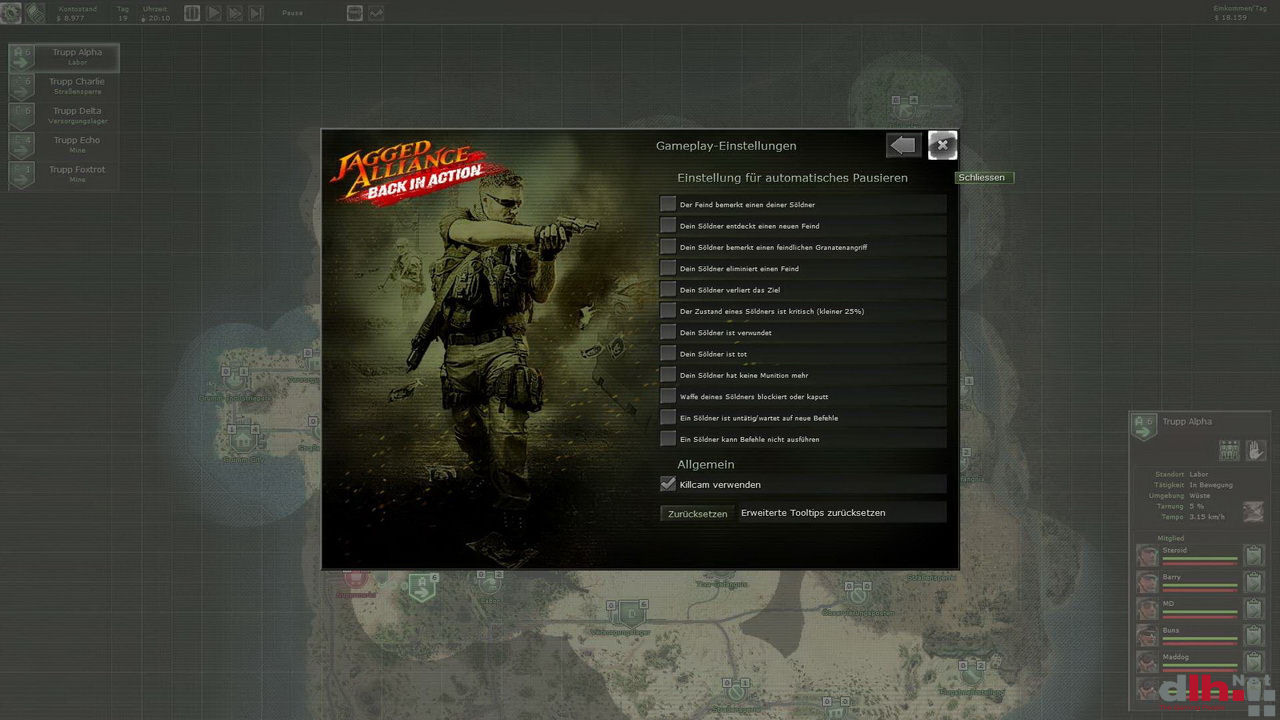1280x720 pixels.
Task: Click Steroid's portrait in squad panel
Action: [1147, 555]
